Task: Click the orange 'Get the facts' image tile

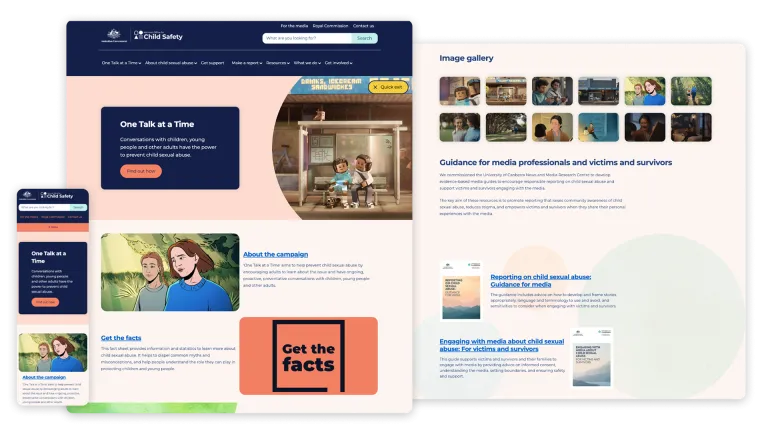Action: [309, 356]
